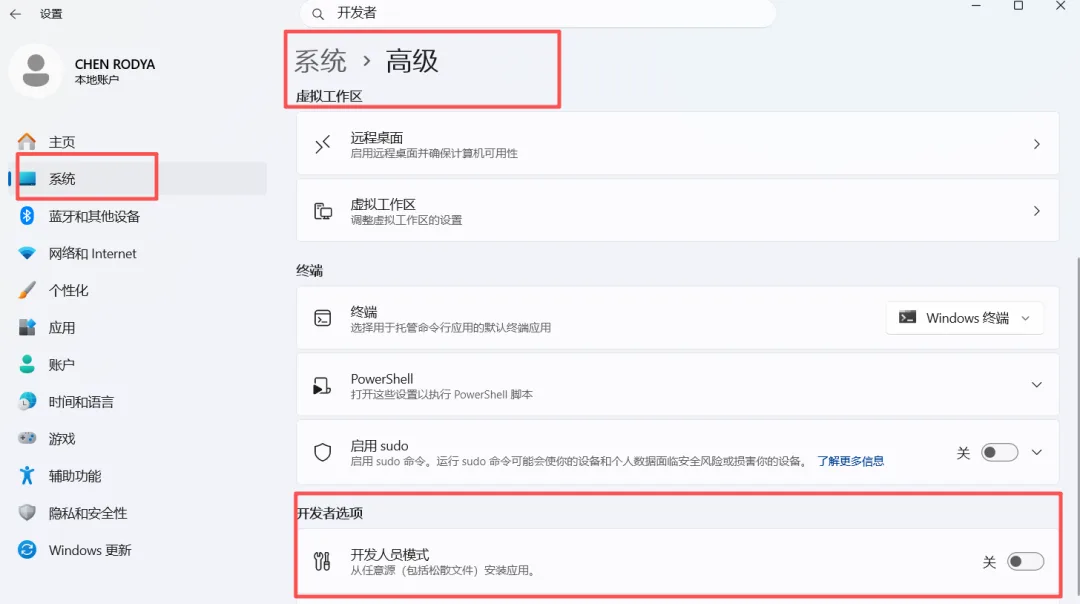Click the 开发者 search input field
This screenshot has height=604, width=1080.
tap(538, 13)
